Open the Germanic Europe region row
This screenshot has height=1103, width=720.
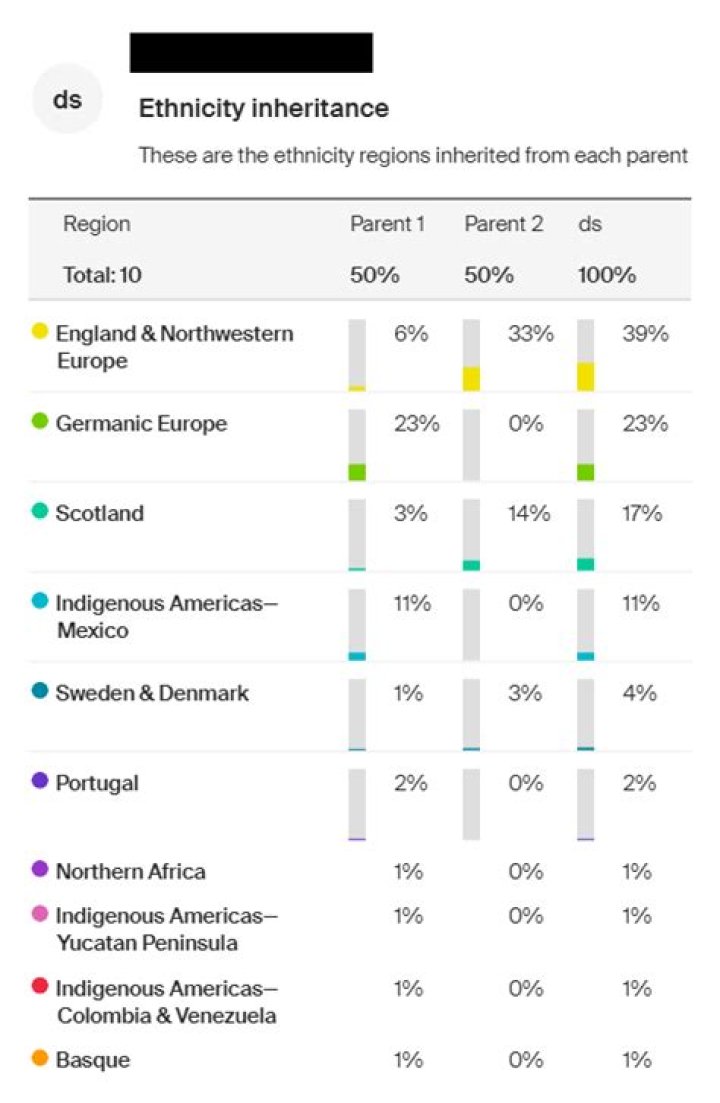pos(141,423)
